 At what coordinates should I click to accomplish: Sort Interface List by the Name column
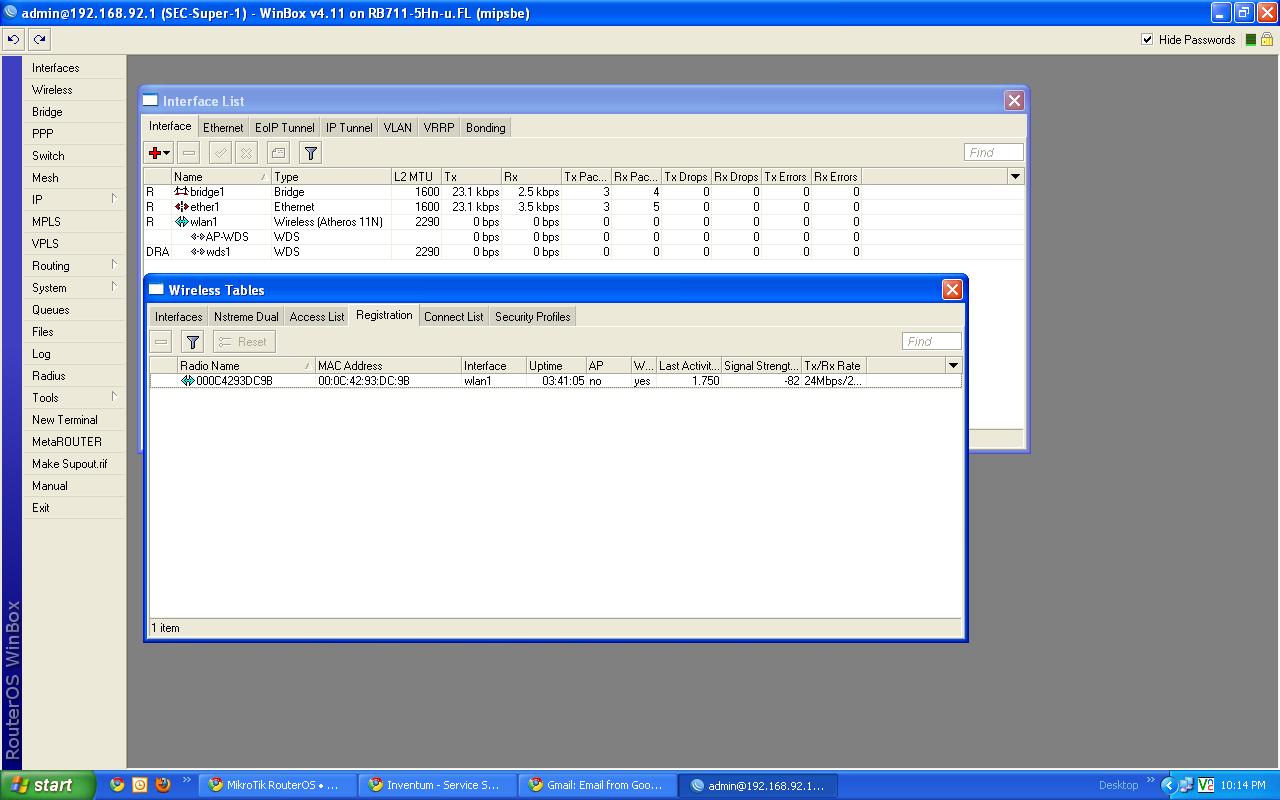[221, 177]
